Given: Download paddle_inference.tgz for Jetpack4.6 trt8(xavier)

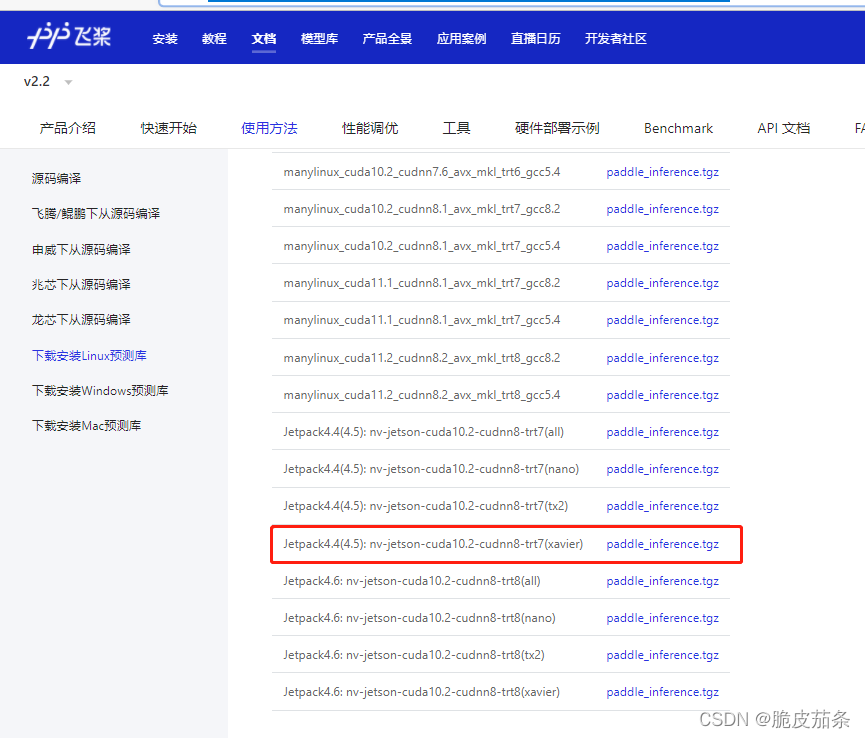Looking at the screenshot, I should coord(663,692).
